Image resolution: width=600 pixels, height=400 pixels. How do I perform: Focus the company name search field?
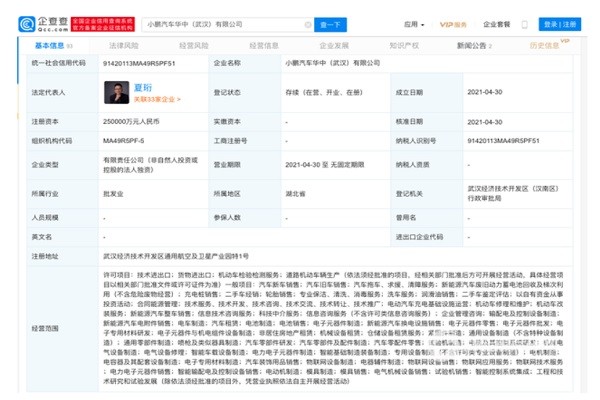[228, 24]
